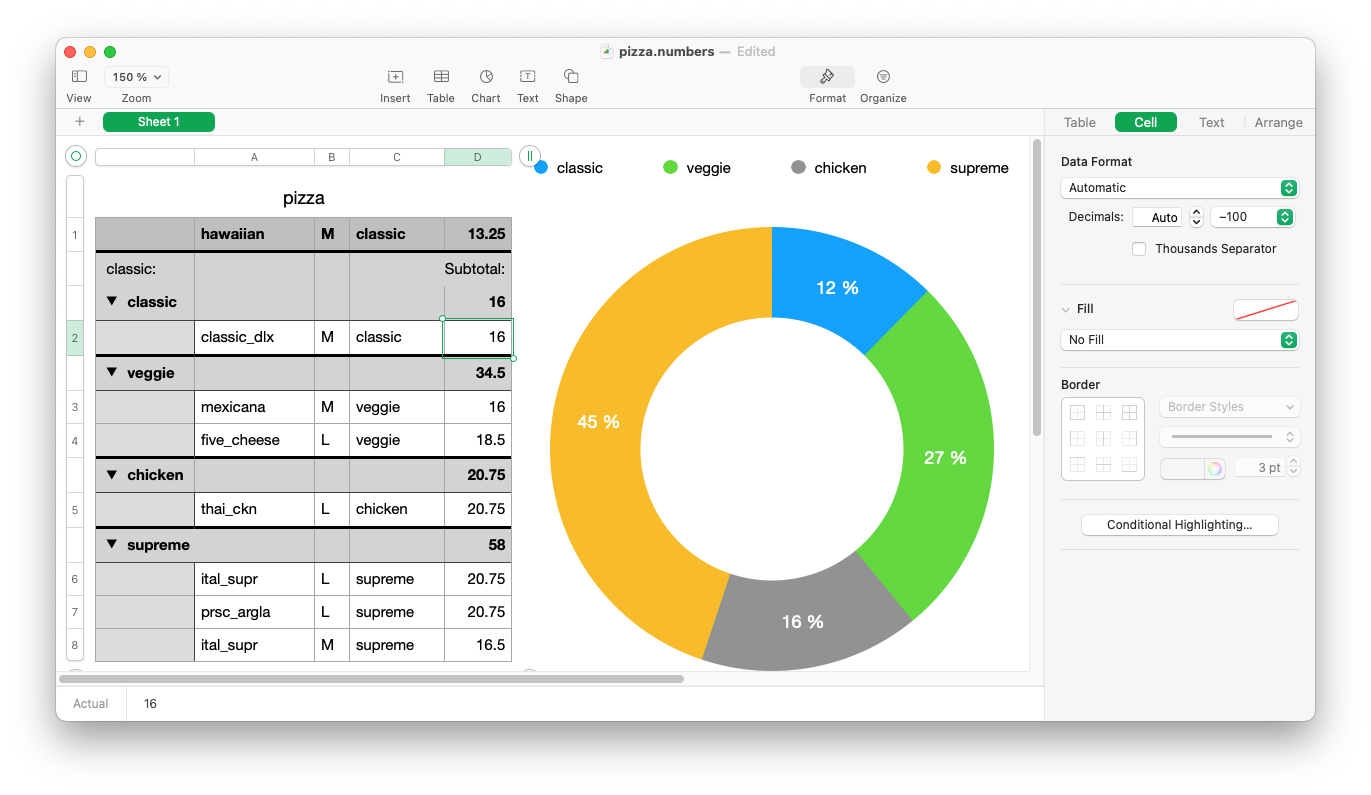Switch to the Arrange tab
This screenshot has height=795, width=1371.
pos(1278,123)
